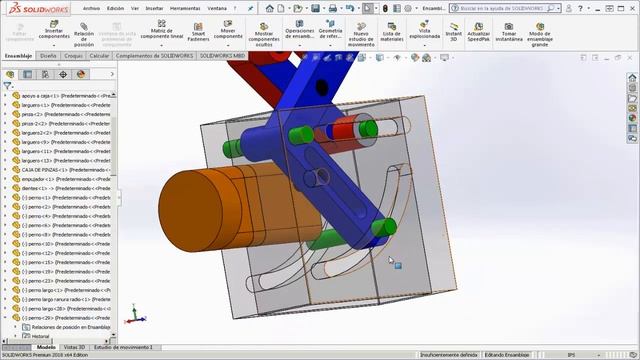Expand the apoyo a caja<1> component
This screenshot has height=360, width=640.
5,96
